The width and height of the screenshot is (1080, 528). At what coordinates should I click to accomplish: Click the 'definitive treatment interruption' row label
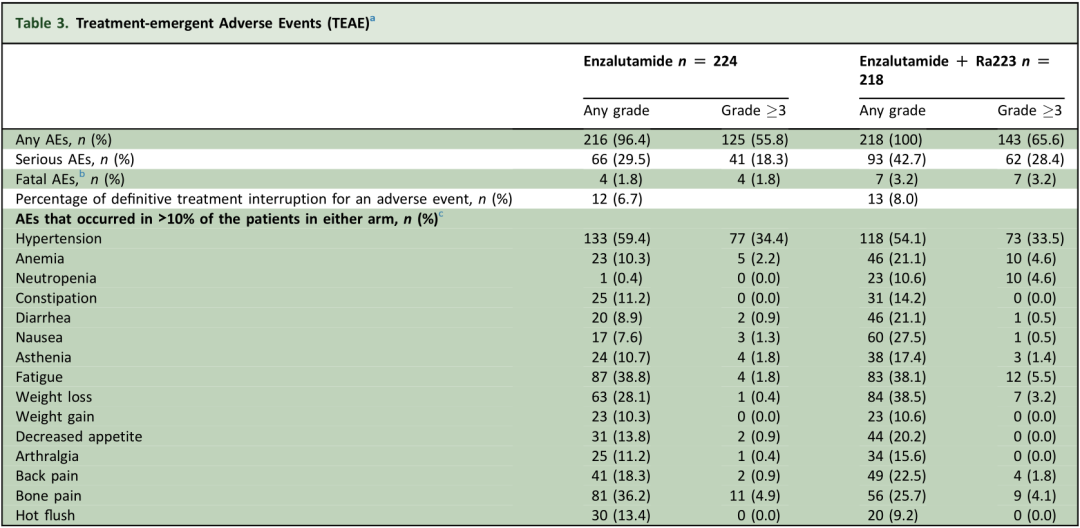264,200
